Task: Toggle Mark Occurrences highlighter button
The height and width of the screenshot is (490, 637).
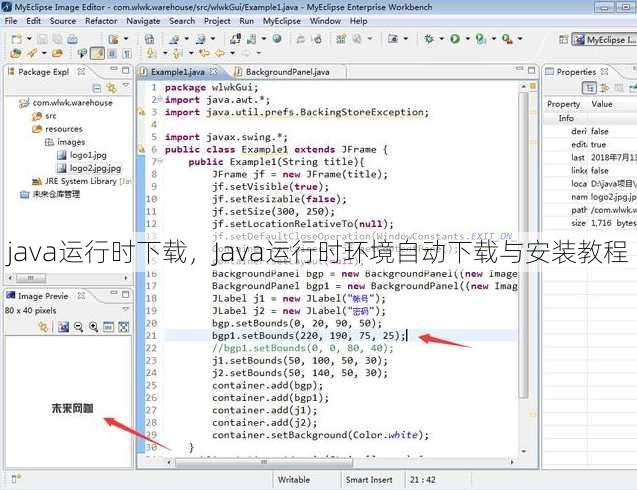Action: click(98, 53)
